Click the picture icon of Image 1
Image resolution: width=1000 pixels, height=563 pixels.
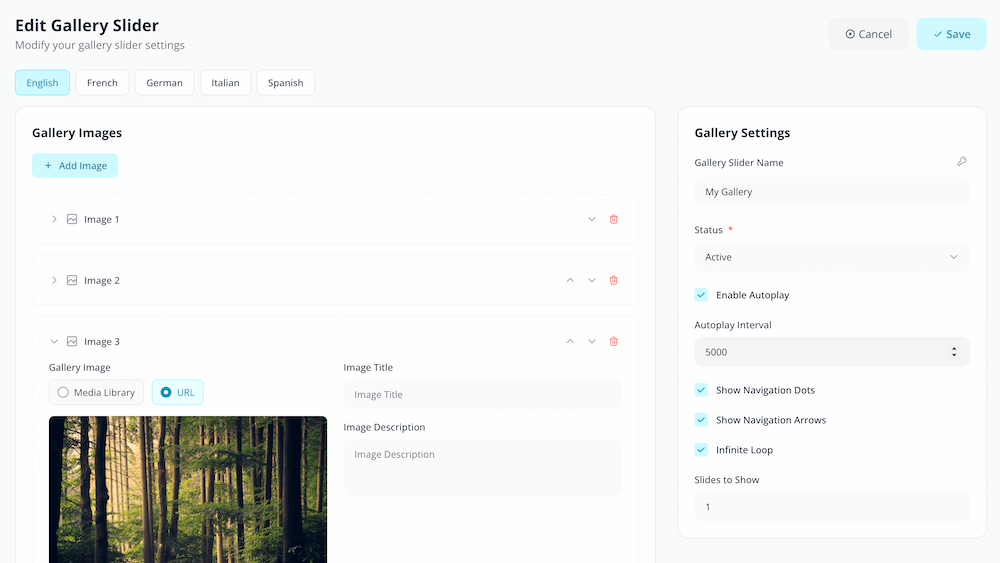72,219
